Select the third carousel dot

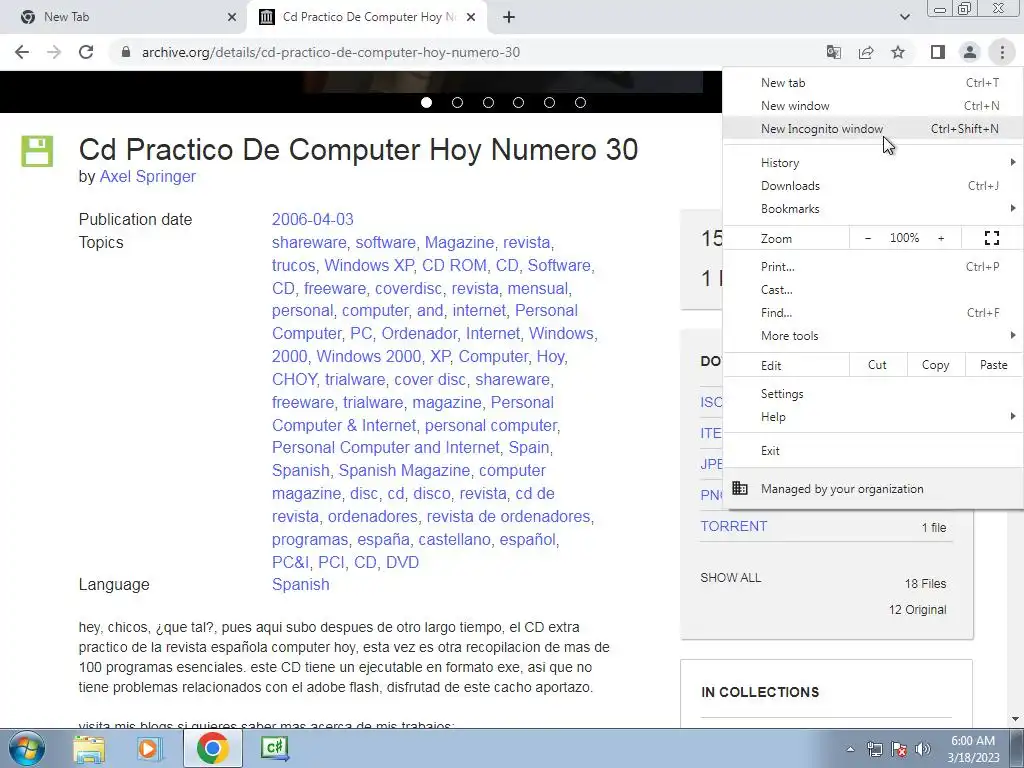pos(488,103)
